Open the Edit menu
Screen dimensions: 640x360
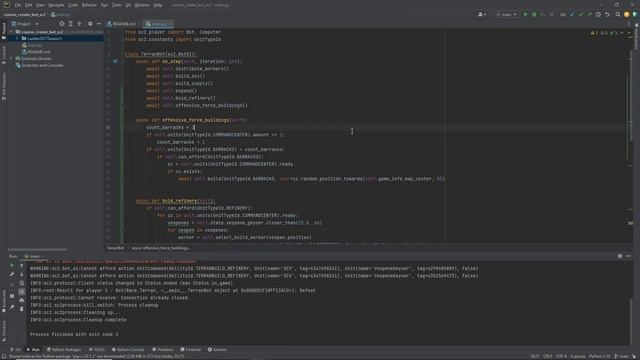coord(28,5)
